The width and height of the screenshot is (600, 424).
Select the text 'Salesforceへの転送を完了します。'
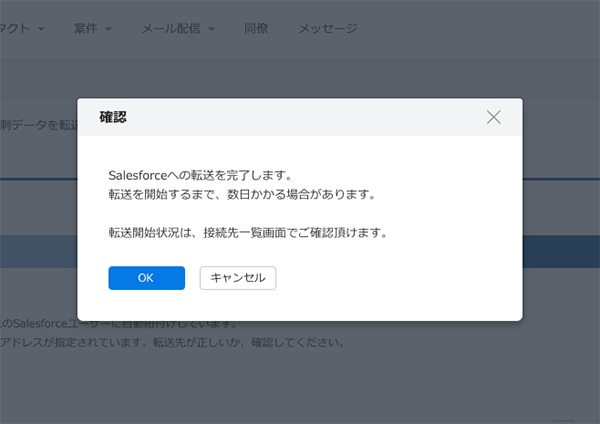[200, 175]
